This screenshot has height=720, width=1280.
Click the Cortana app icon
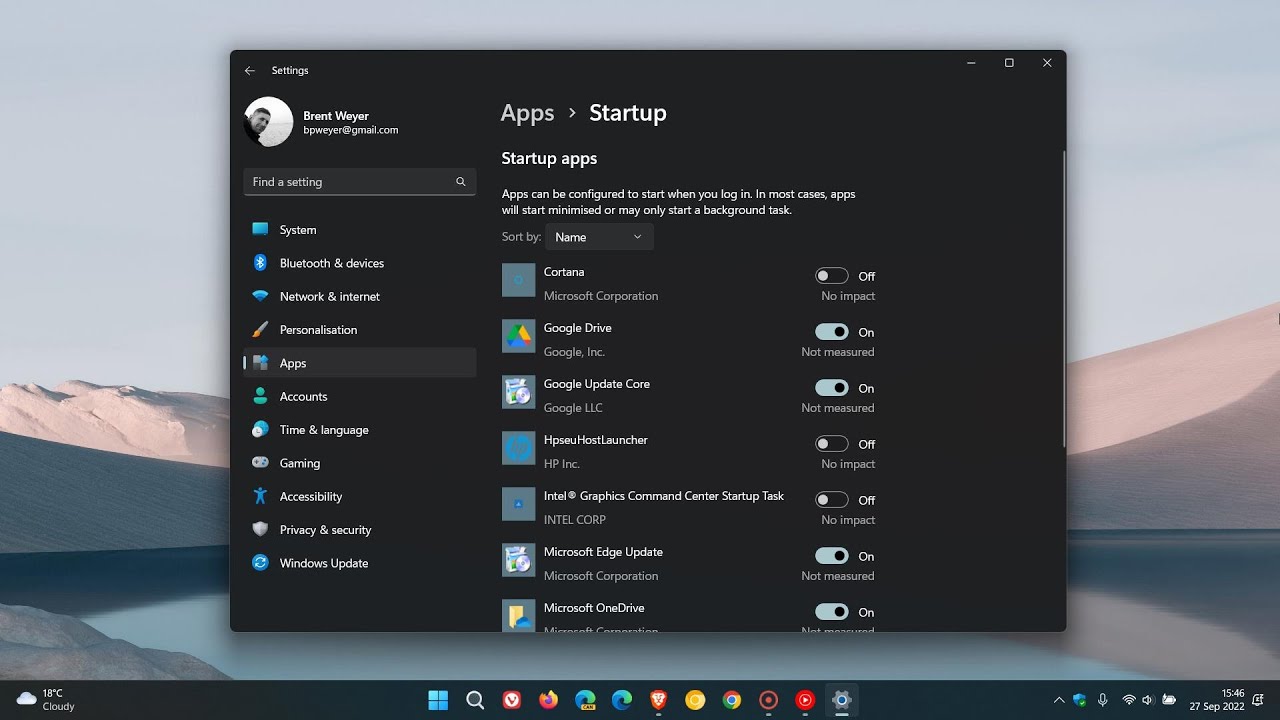pyautogui.click(x=519, y=281)
